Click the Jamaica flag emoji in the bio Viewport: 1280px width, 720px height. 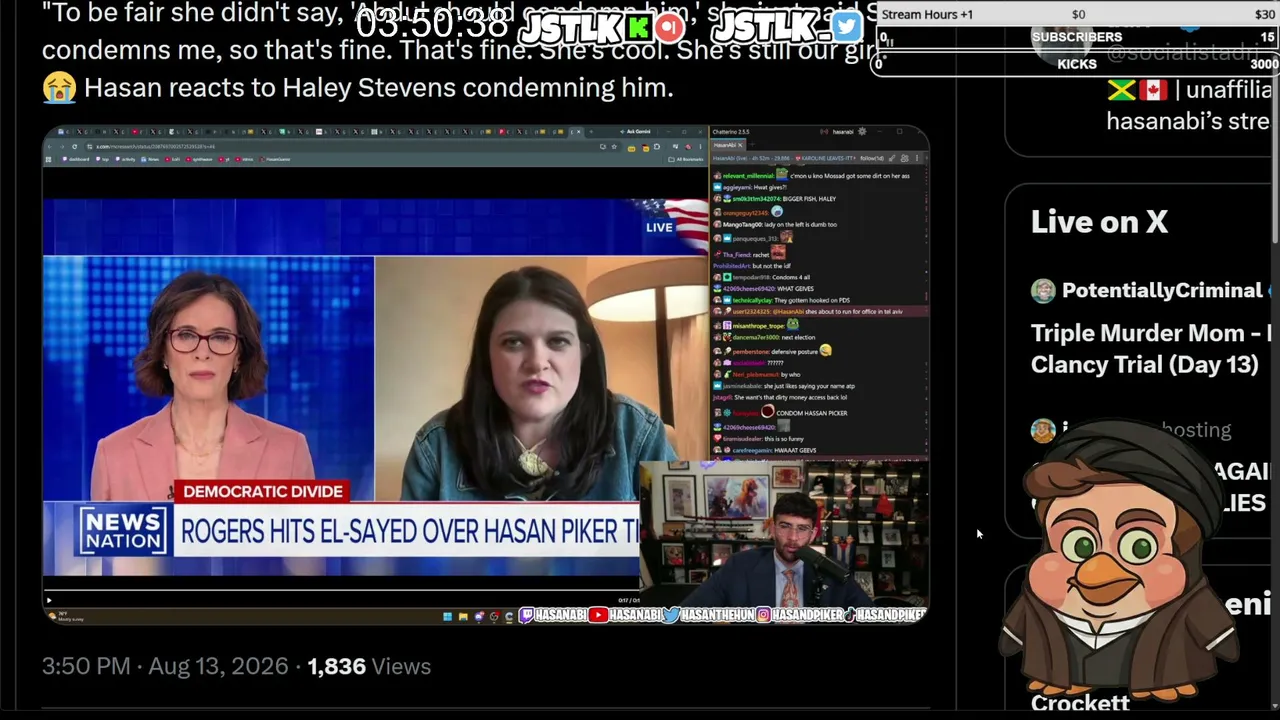click(x=1122, y=90)
